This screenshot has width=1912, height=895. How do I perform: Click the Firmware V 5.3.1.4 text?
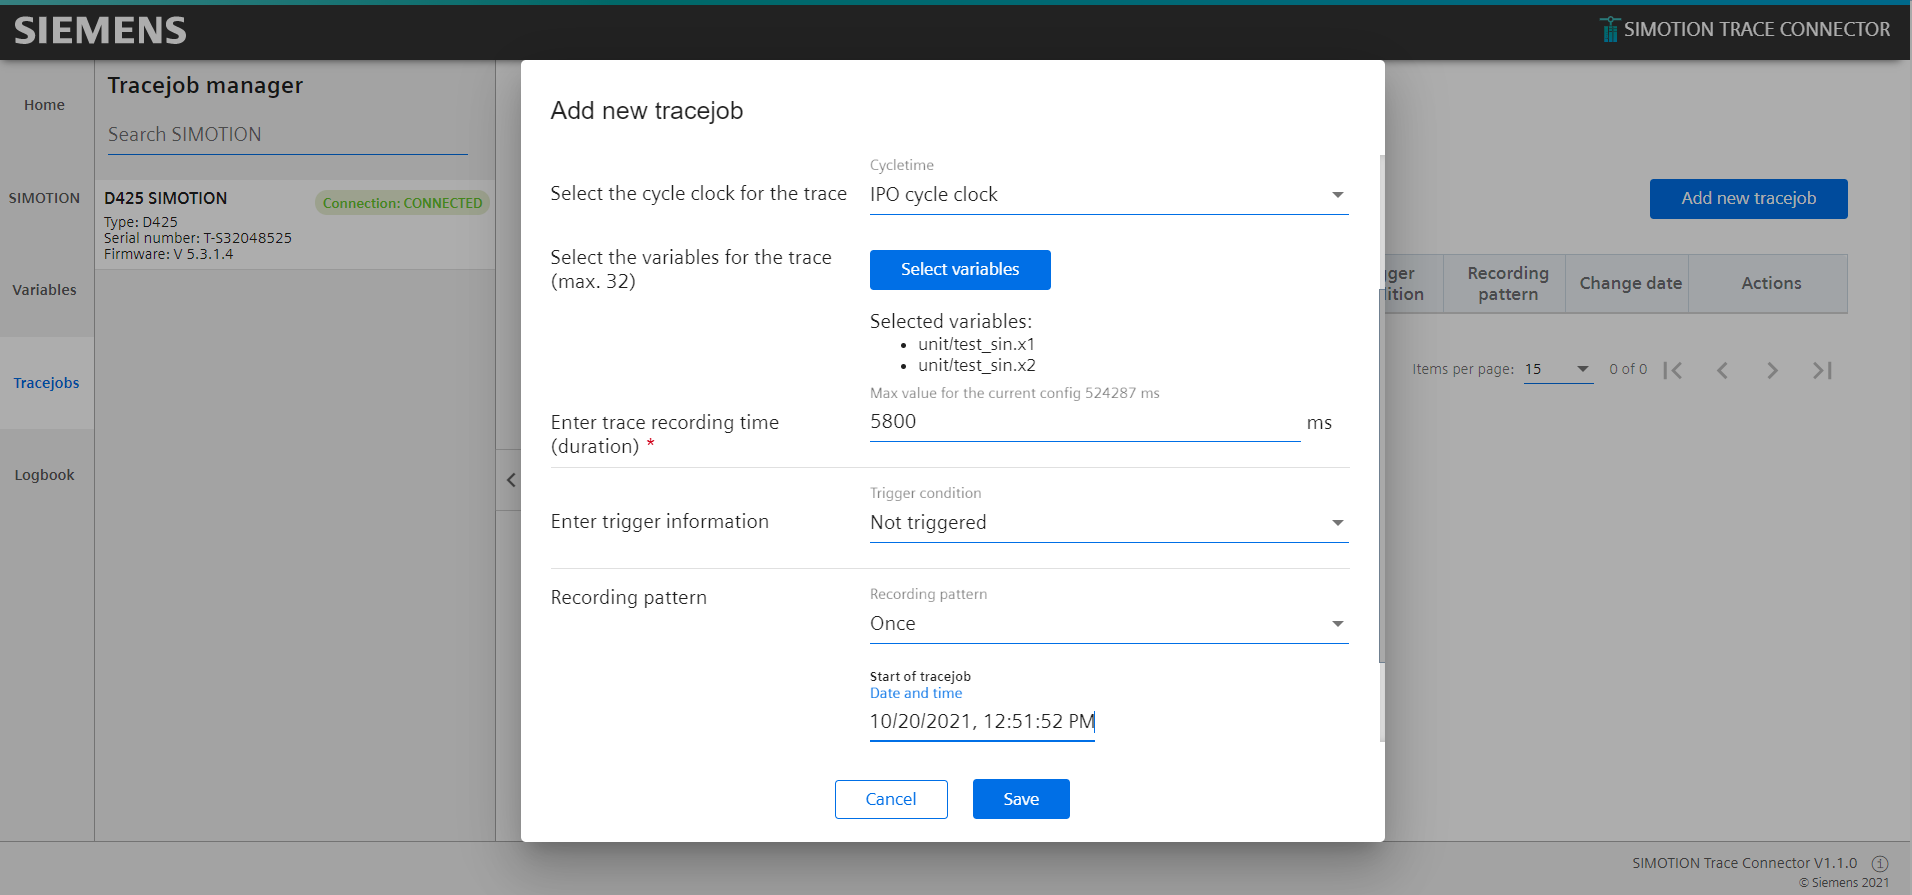point(169,254)
